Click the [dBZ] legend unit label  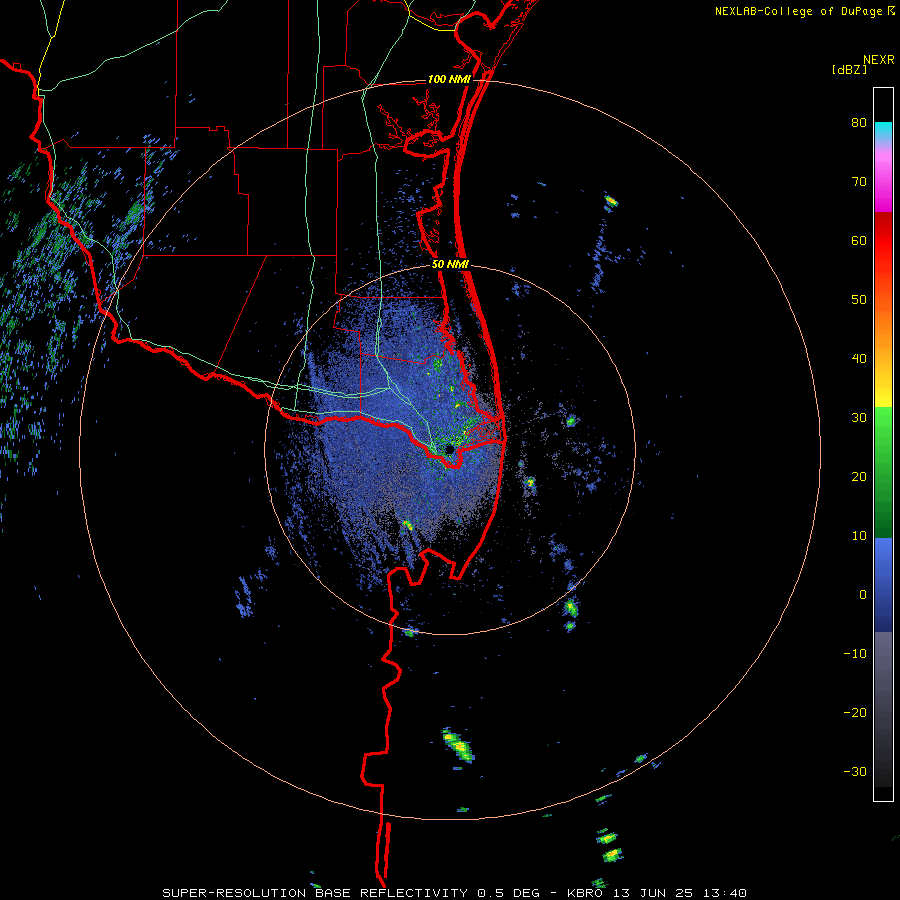[849, 69]
